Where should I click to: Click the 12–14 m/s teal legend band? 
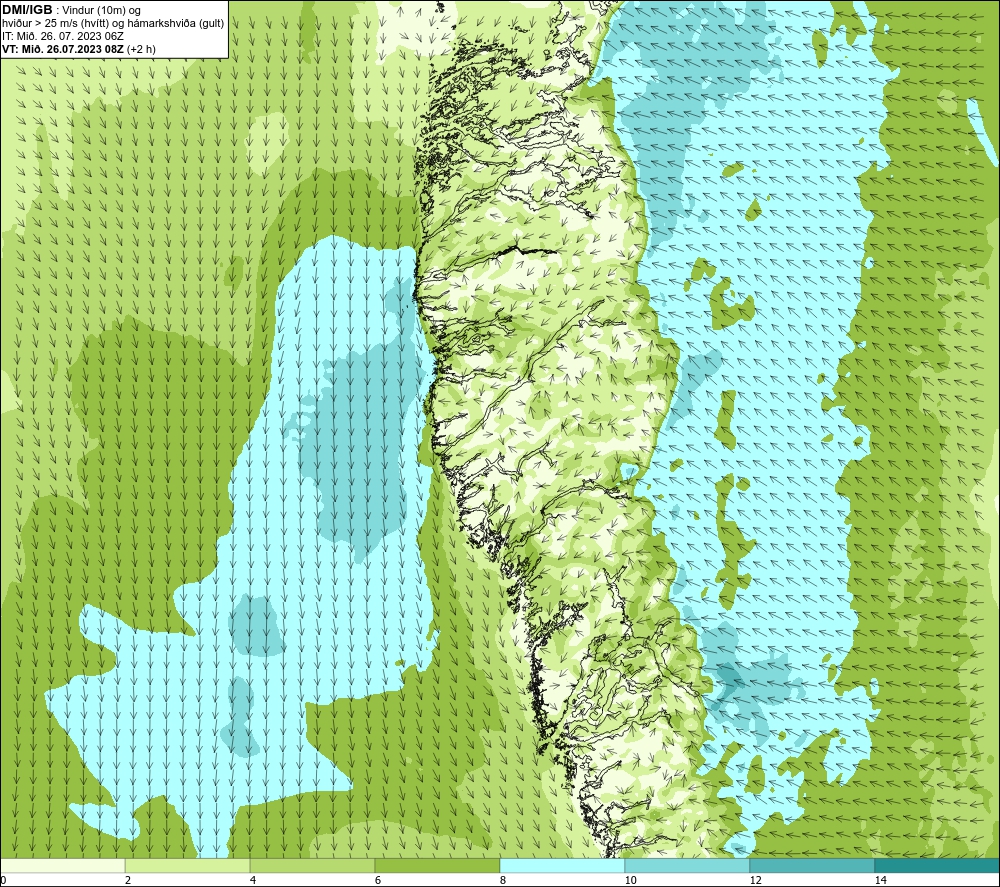point(812,865)
